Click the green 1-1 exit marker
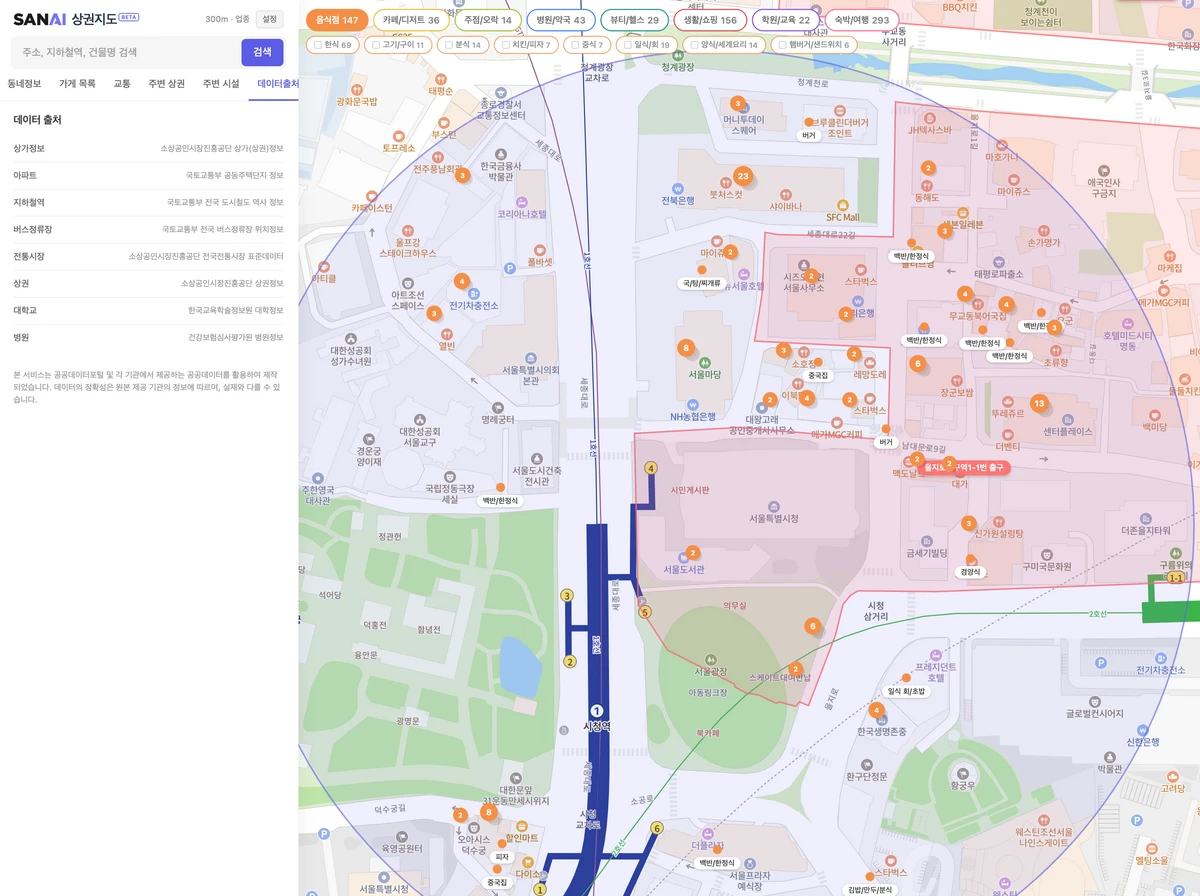The image size is (1200, 896). 1176,578
